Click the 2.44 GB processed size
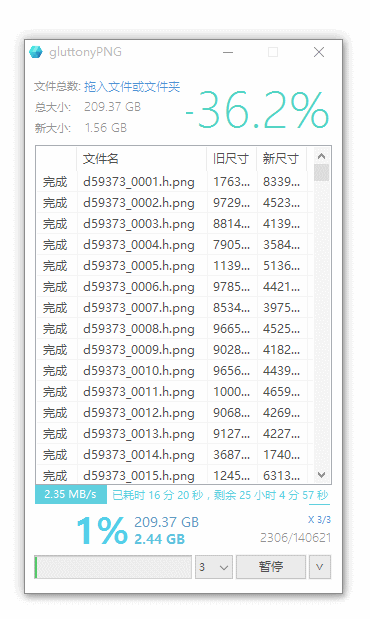Viewport: 370px width, 619px height. tap(160, 539)
